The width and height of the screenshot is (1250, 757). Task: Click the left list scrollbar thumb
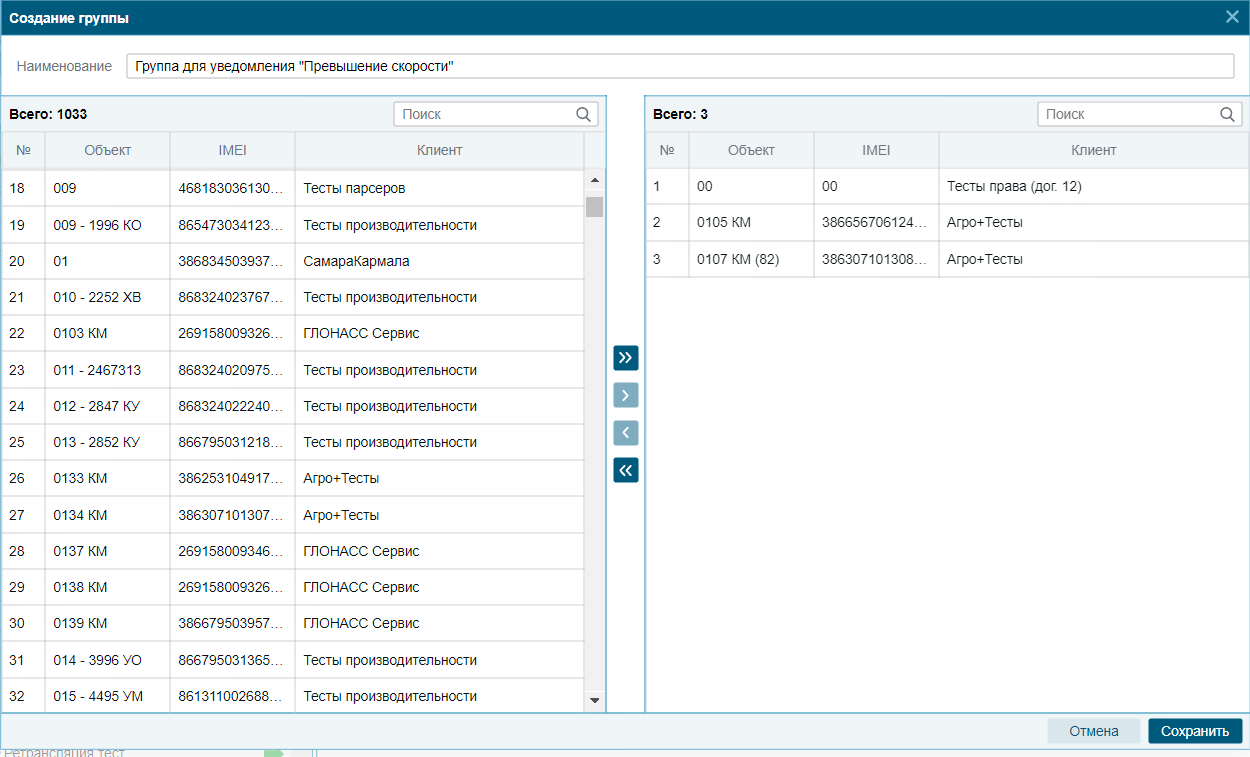[x=595, y=206]
